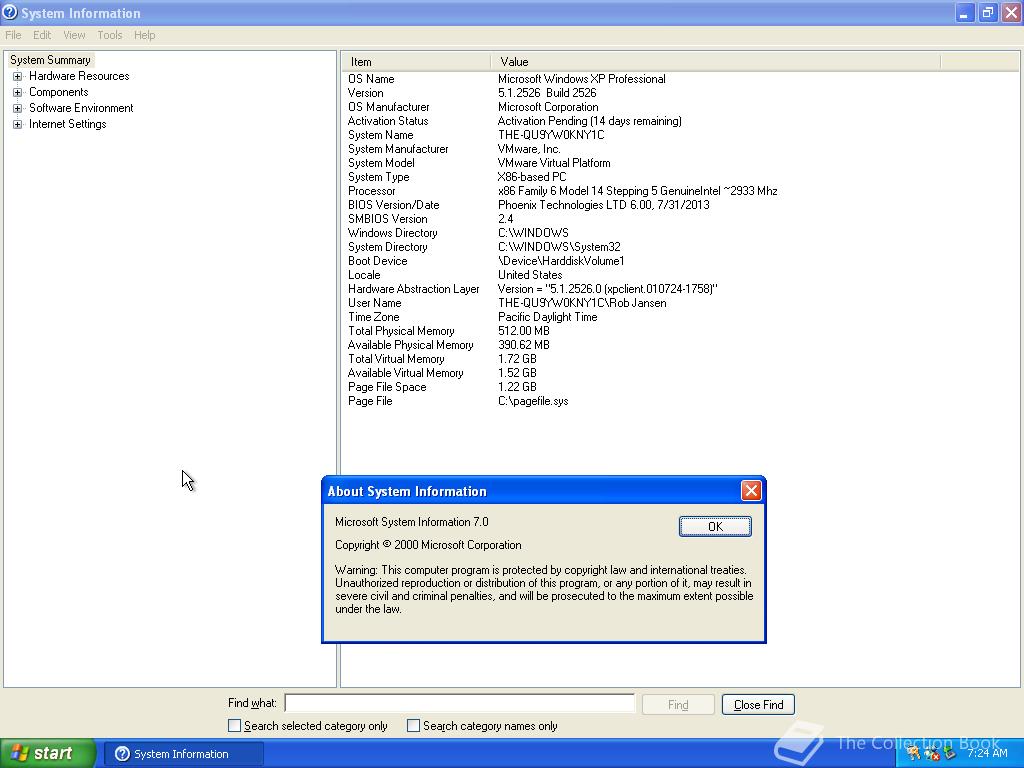
Task: Click System Information taskbar button
Action: (184, 754)
